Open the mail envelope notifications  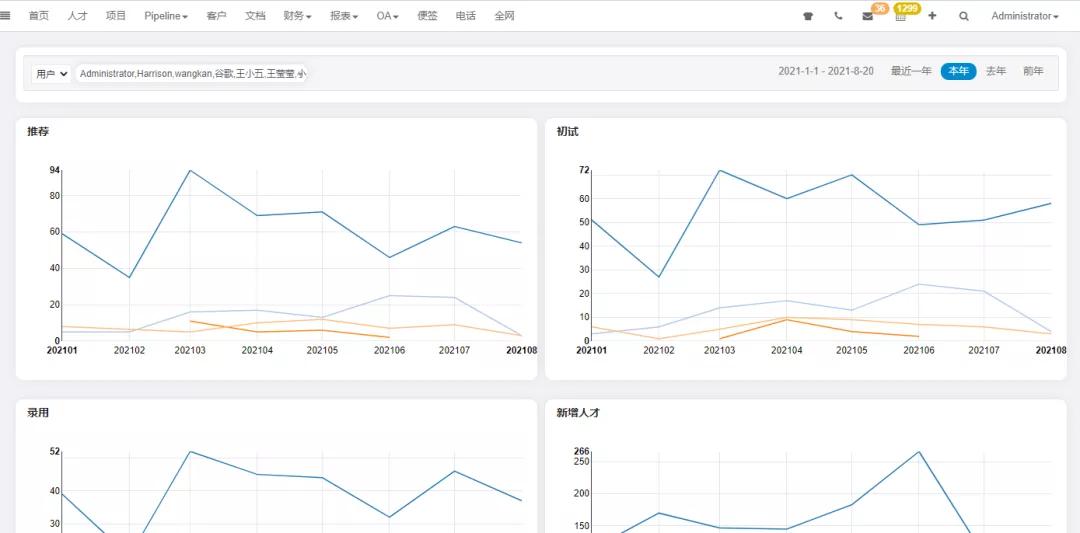[x=867, y=17]
